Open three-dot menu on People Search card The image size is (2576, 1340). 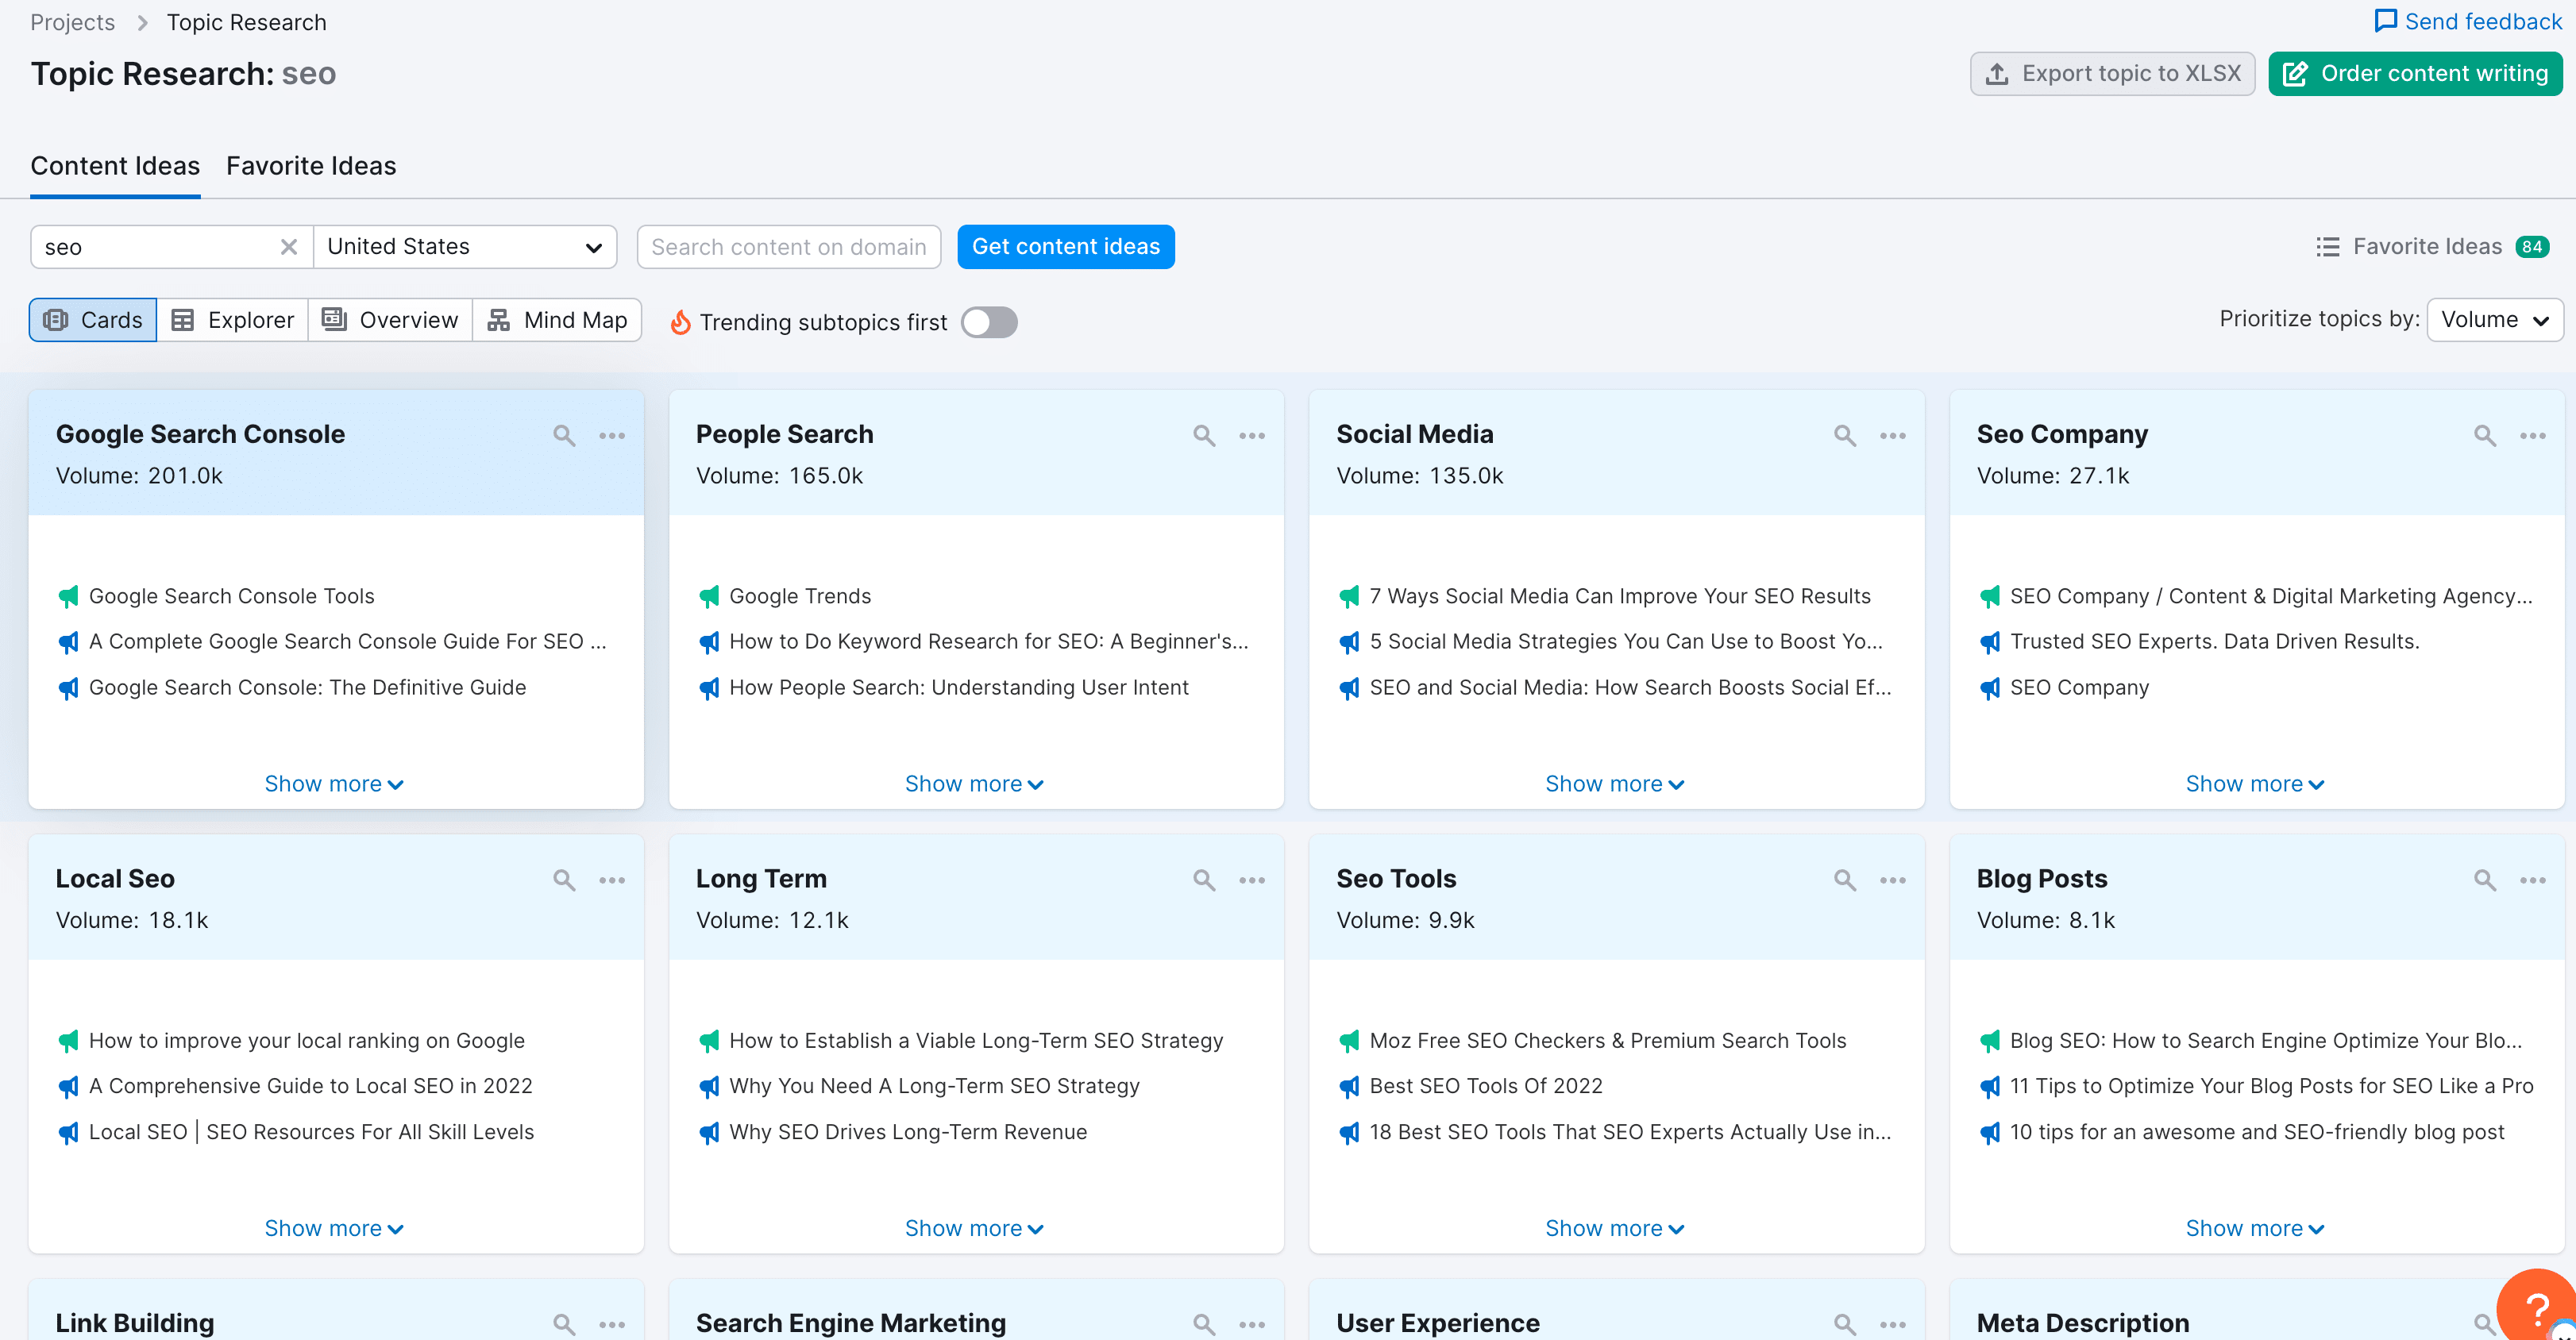pos(1252,435)
